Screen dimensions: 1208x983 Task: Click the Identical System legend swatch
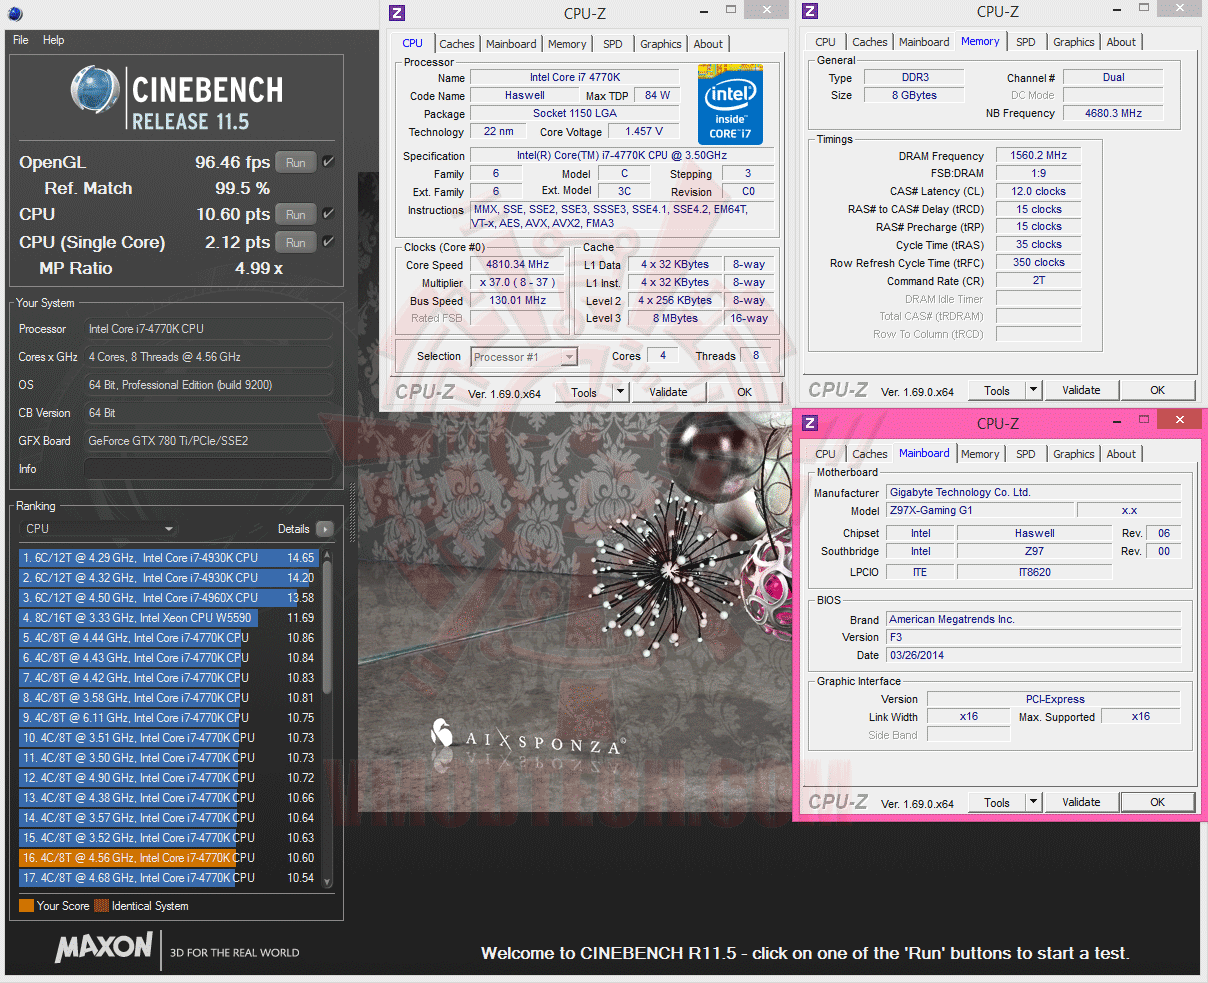(x=101, y=906)
